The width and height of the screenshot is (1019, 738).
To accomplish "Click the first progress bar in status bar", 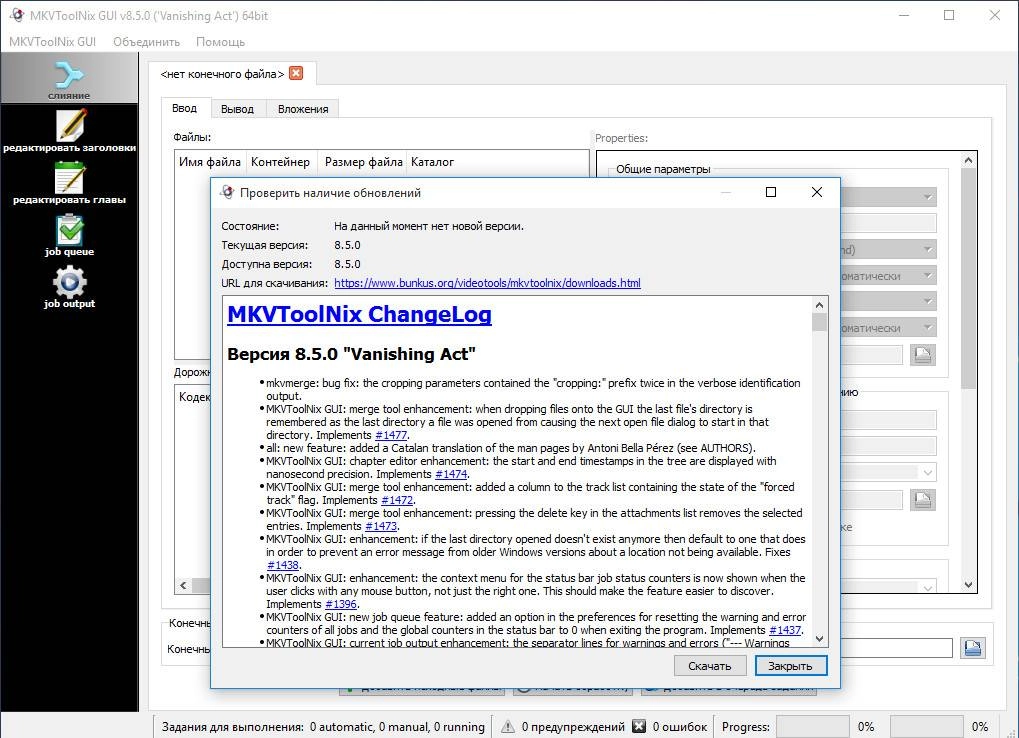I will tap(812, 727).
